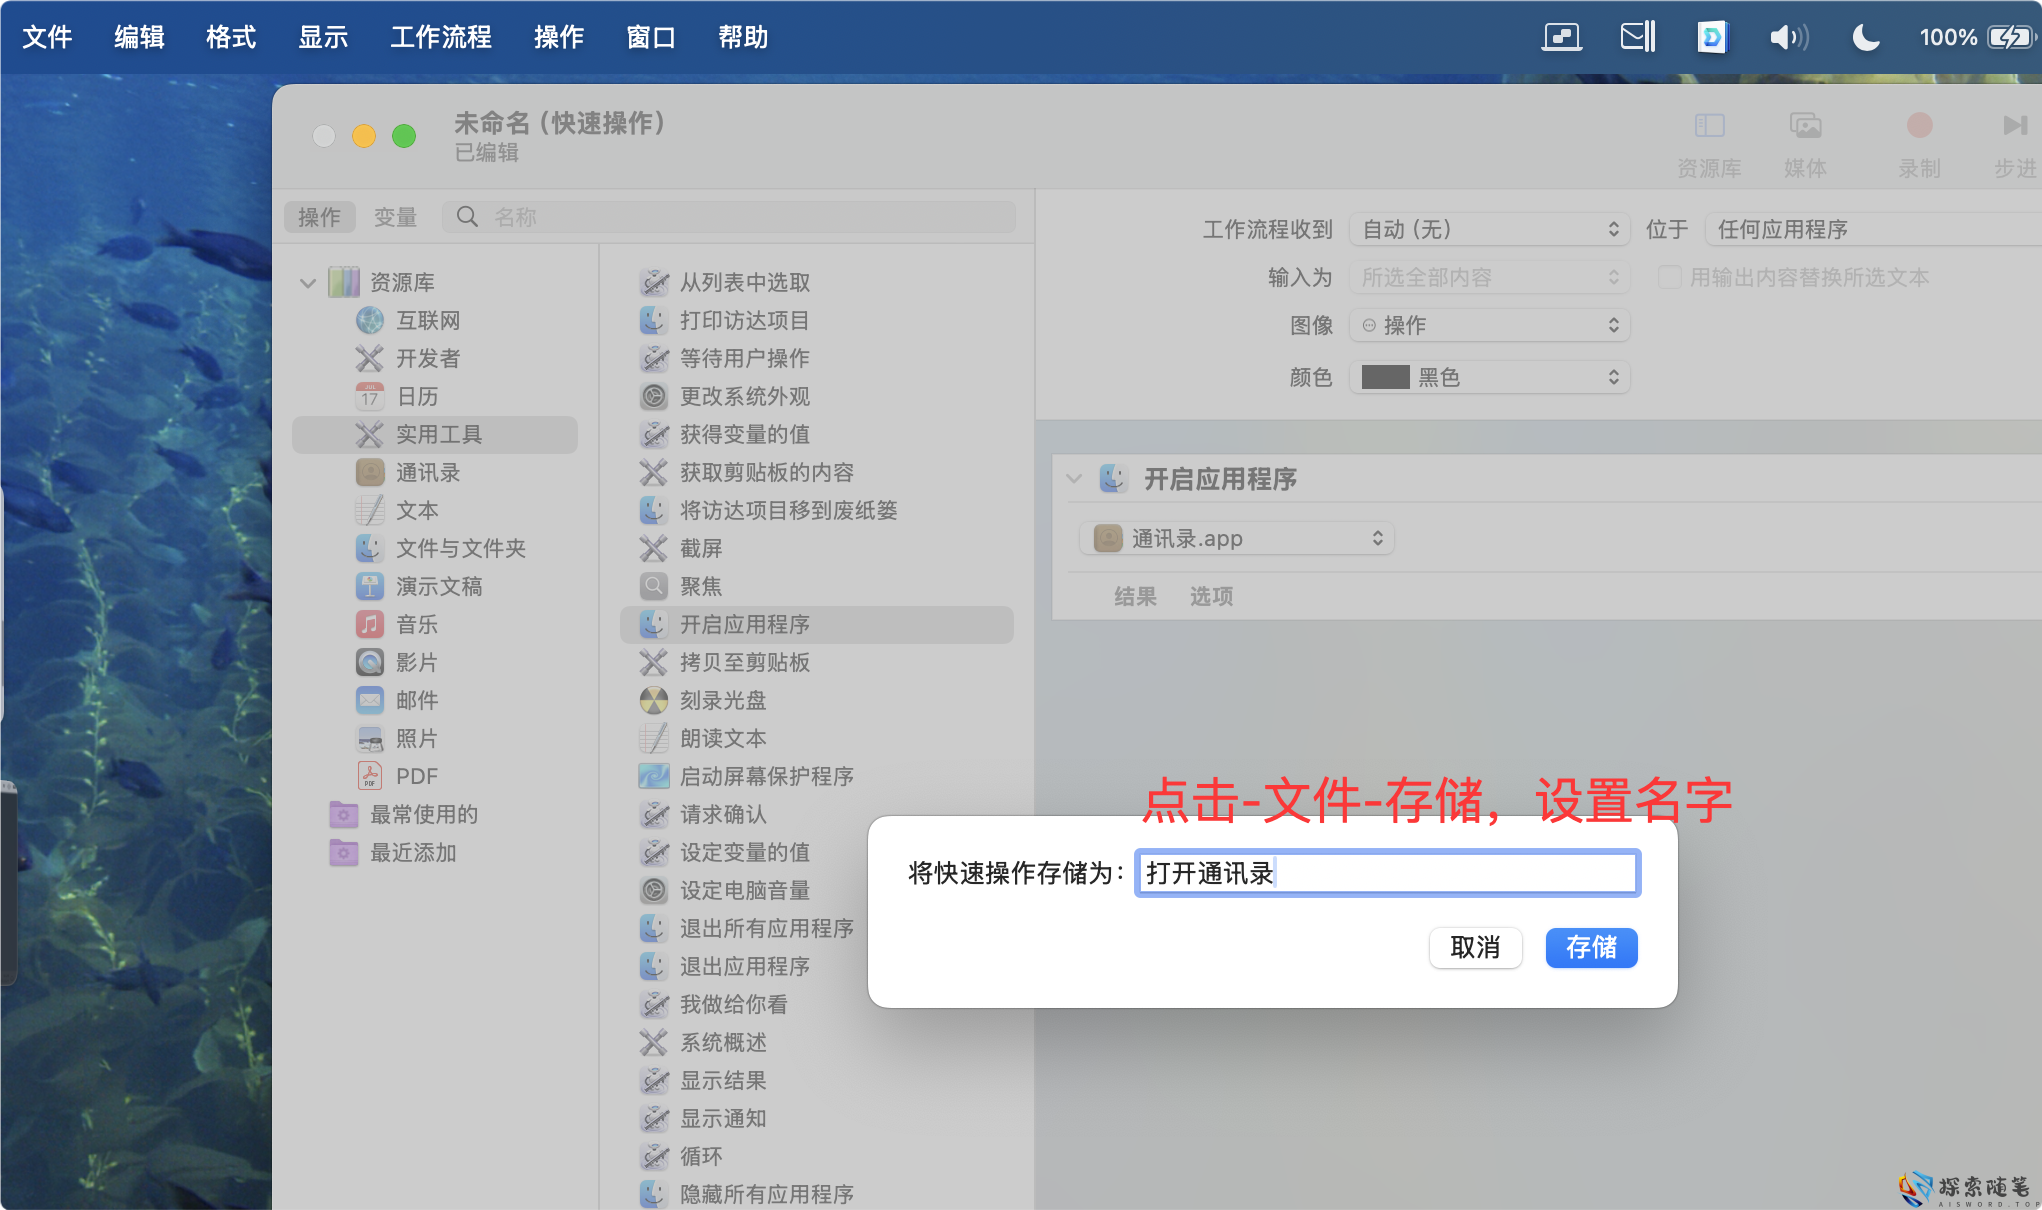Open the 通讯录.app application dropdown
2042x1210 pixels.
[1234, 538]
